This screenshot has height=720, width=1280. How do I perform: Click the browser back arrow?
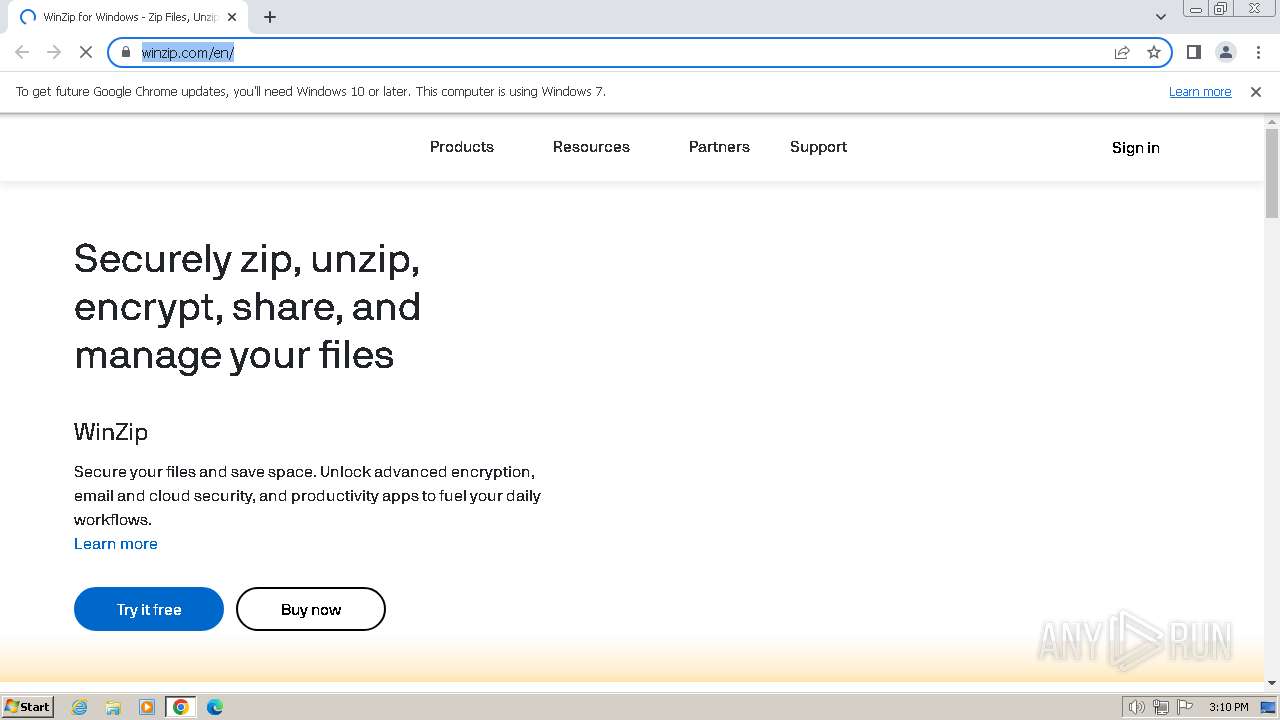[22, 52]
